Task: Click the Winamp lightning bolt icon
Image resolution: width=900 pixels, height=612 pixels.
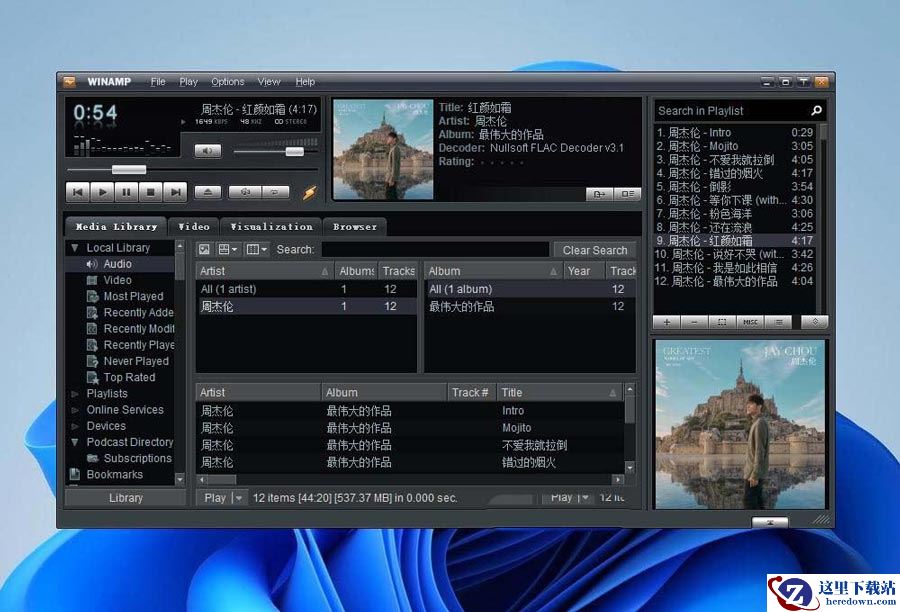Action: coord(310,192)
